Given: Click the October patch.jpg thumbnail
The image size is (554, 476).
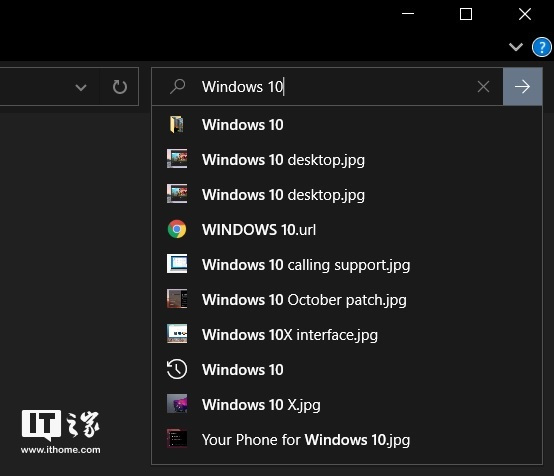Looking at the screenshot, I should pyautogui.click(x=177, y=299).
